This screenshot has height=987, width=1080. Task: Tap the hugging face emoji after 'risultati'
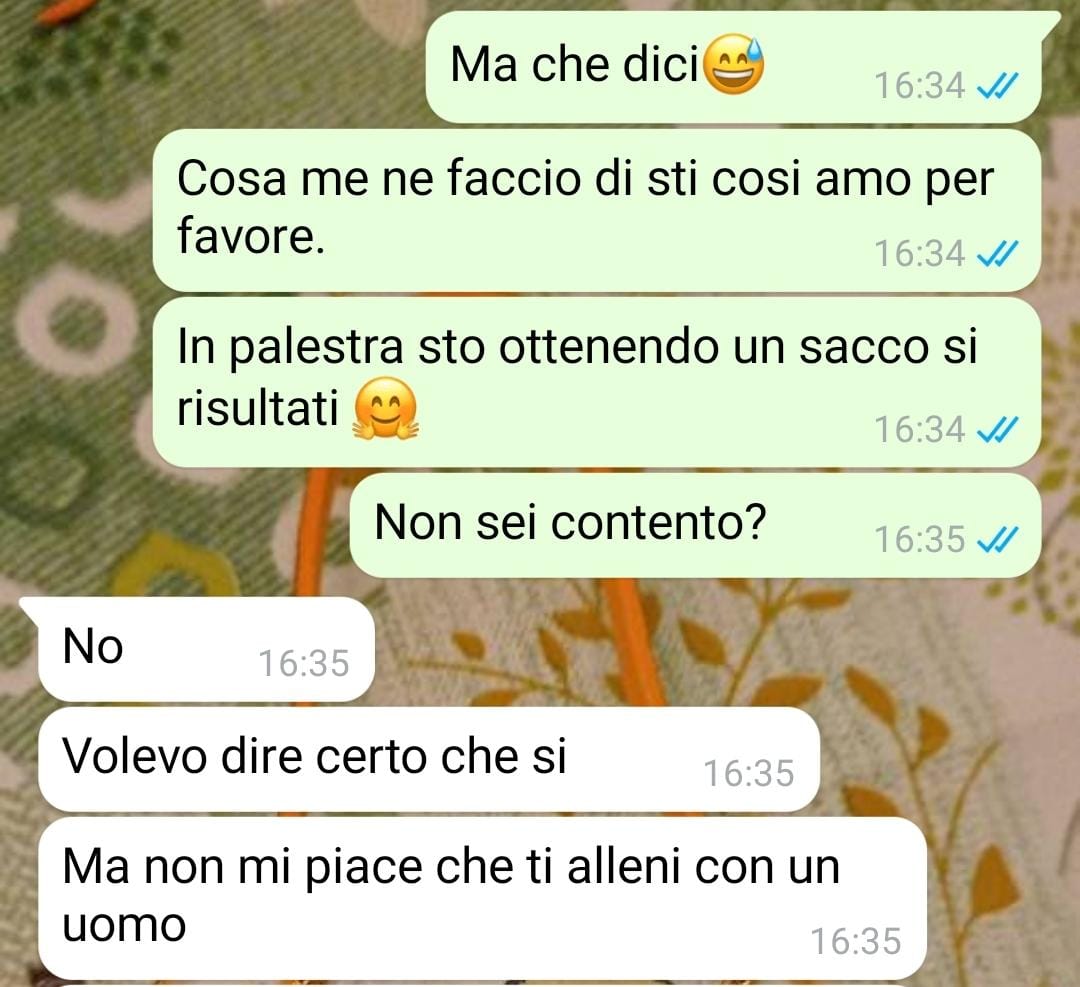coord(385,408)
